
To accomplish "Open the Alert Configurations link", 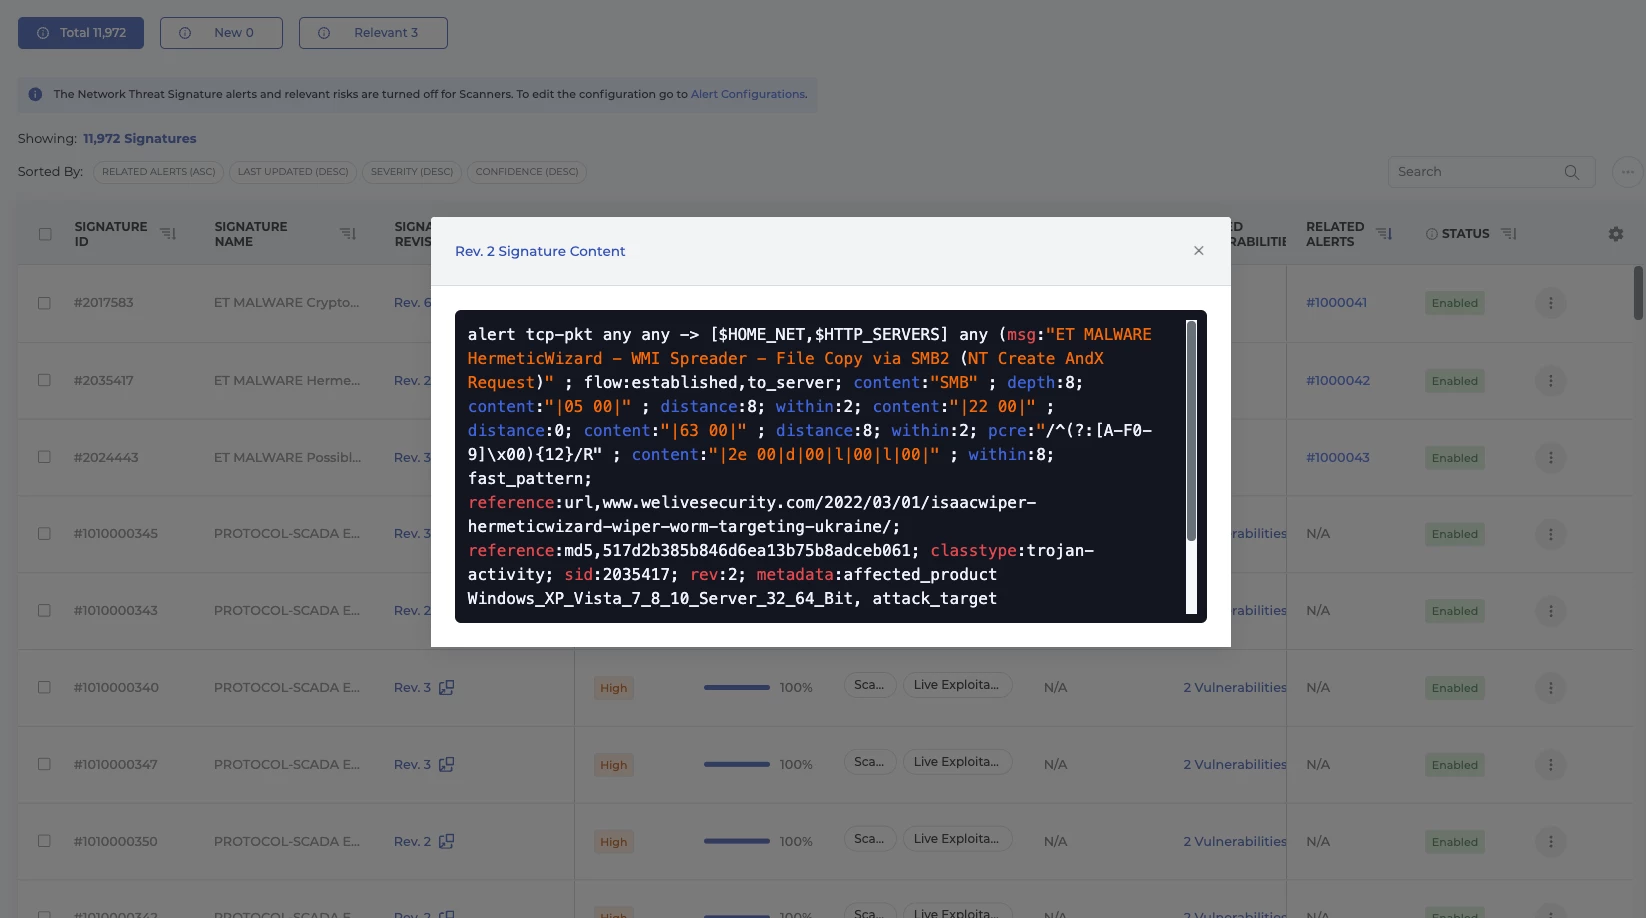I will coord(748,94).
